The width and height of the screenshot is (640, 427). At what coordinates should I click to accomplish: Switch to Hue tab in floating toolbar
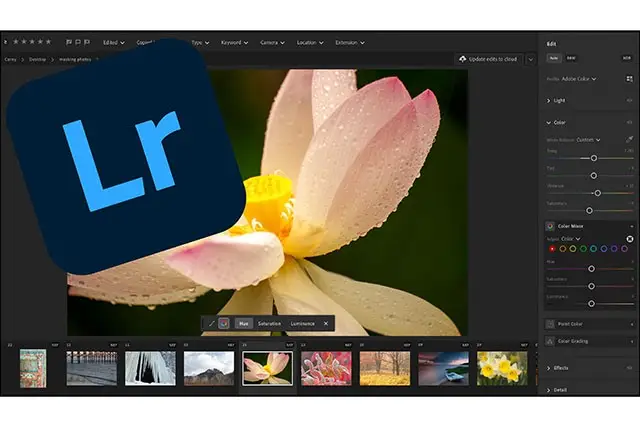244,324
